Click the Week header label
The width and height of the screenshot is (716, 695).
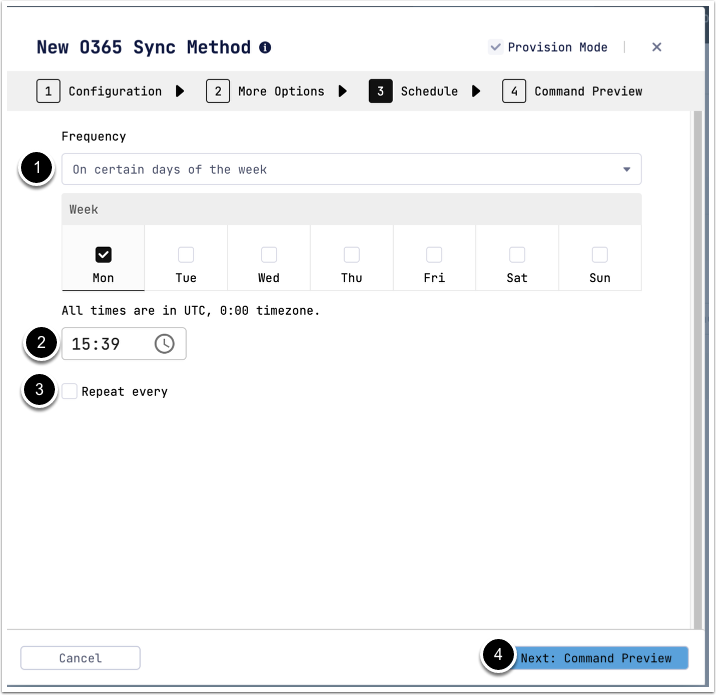[84, 210]
